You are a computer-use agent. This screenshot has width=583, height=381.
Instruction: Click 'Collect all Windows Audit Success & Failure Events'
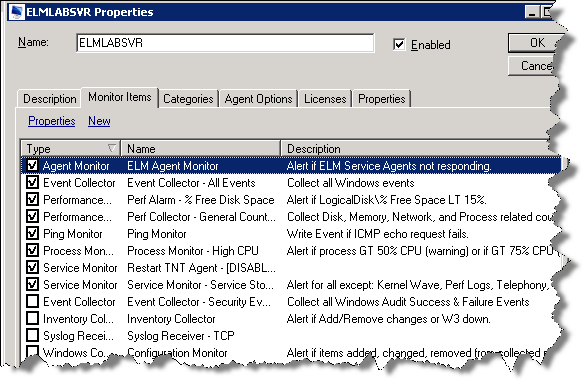coord(408,302)
